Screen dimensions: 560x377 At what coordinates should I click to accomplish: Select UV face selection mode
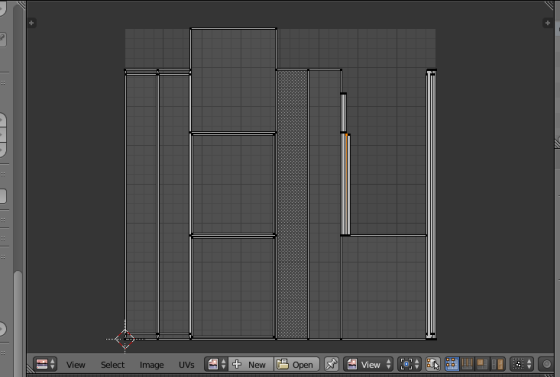[482, 364]
